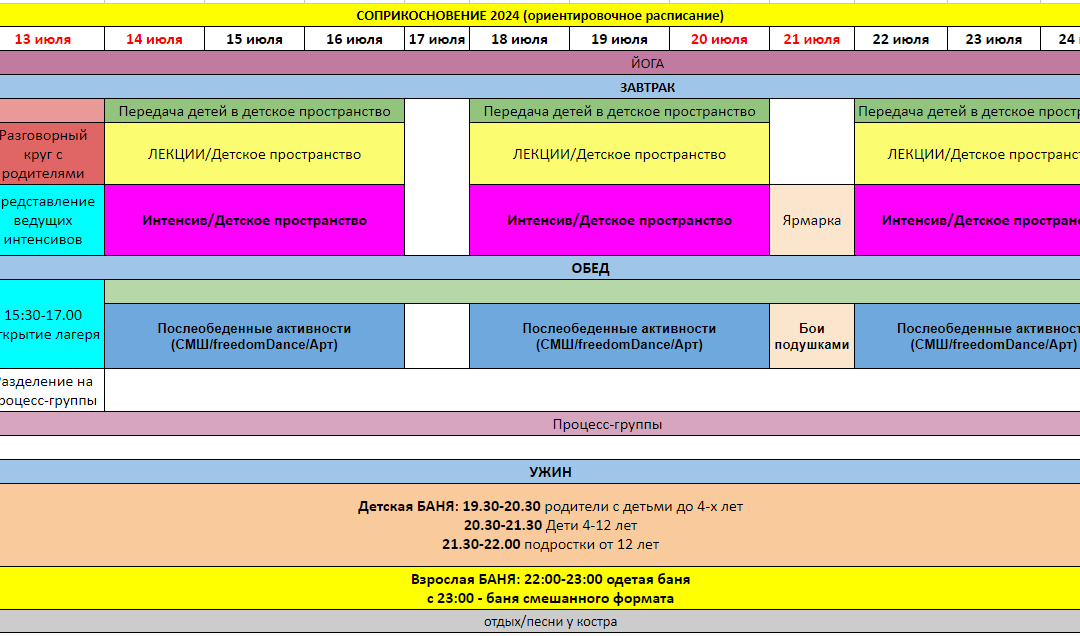The width and height of the screenshot is (1080, 636).
Task: Select the Ярмарка cell
Action: 811,220
